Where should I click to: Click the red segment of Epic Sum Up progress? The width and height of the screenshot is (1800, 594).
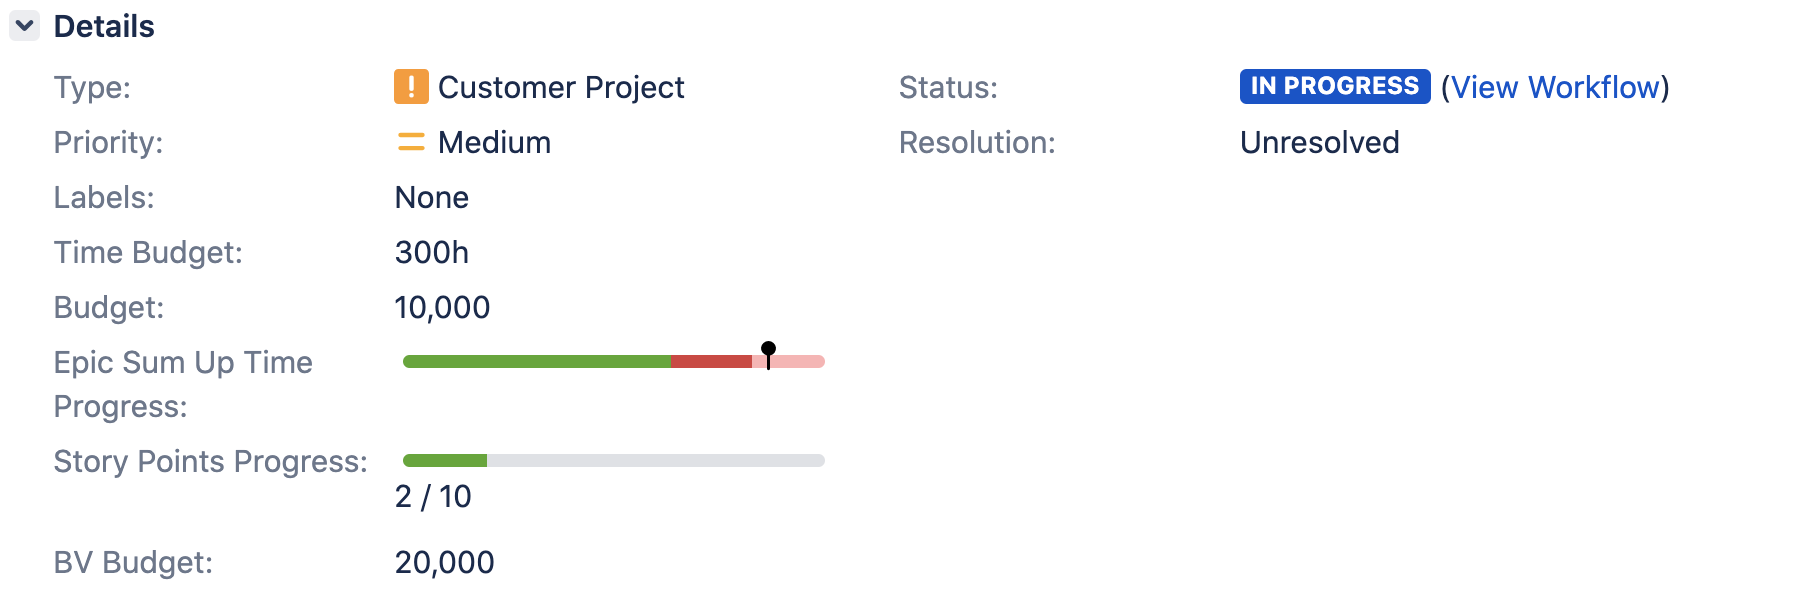[710, 360]
